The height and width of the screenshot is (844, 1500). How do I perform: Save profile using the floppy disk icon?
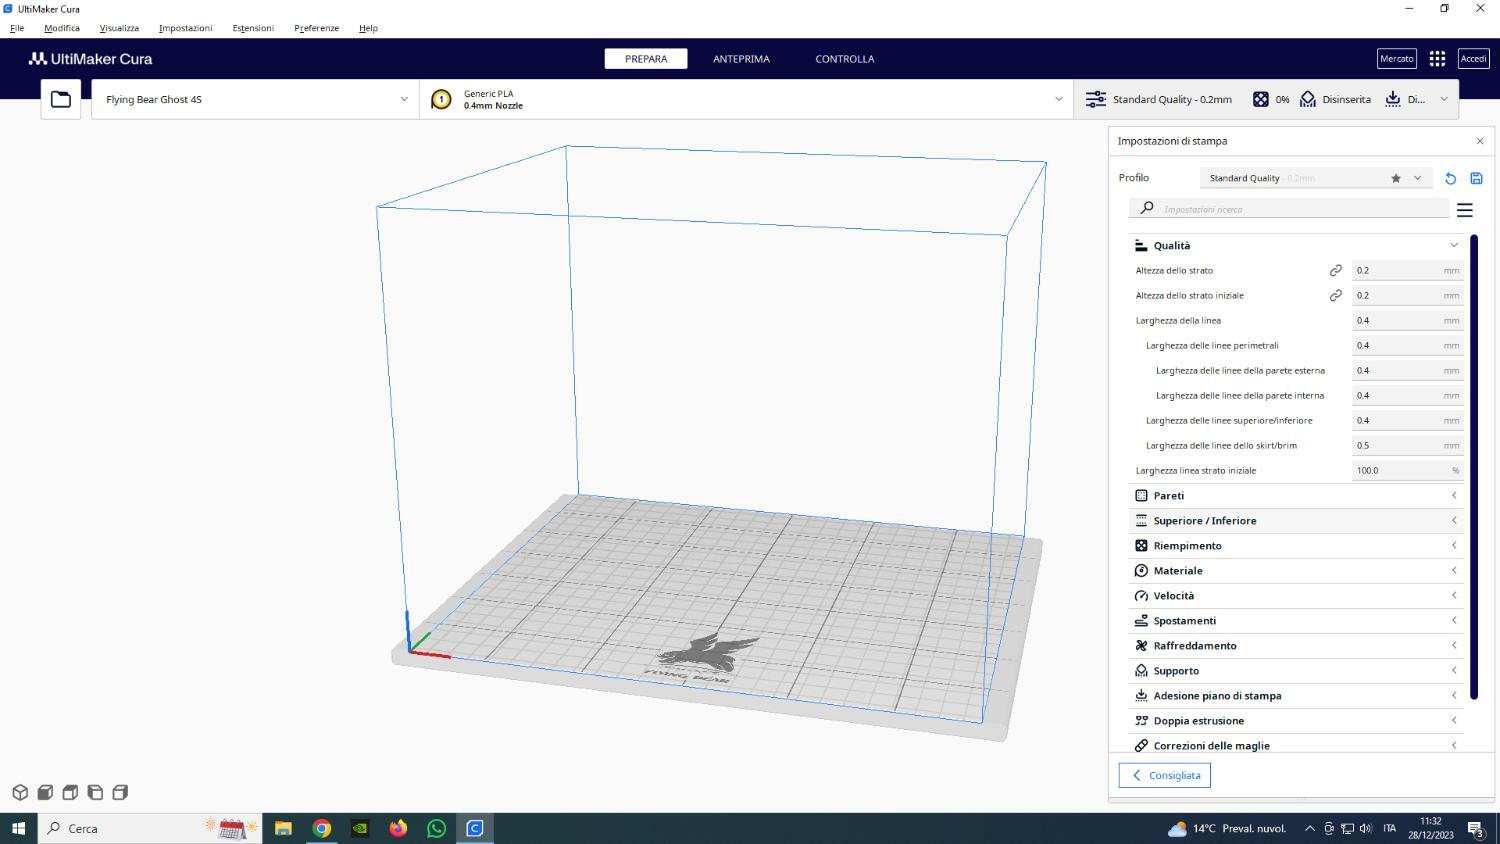[1476, 178]
